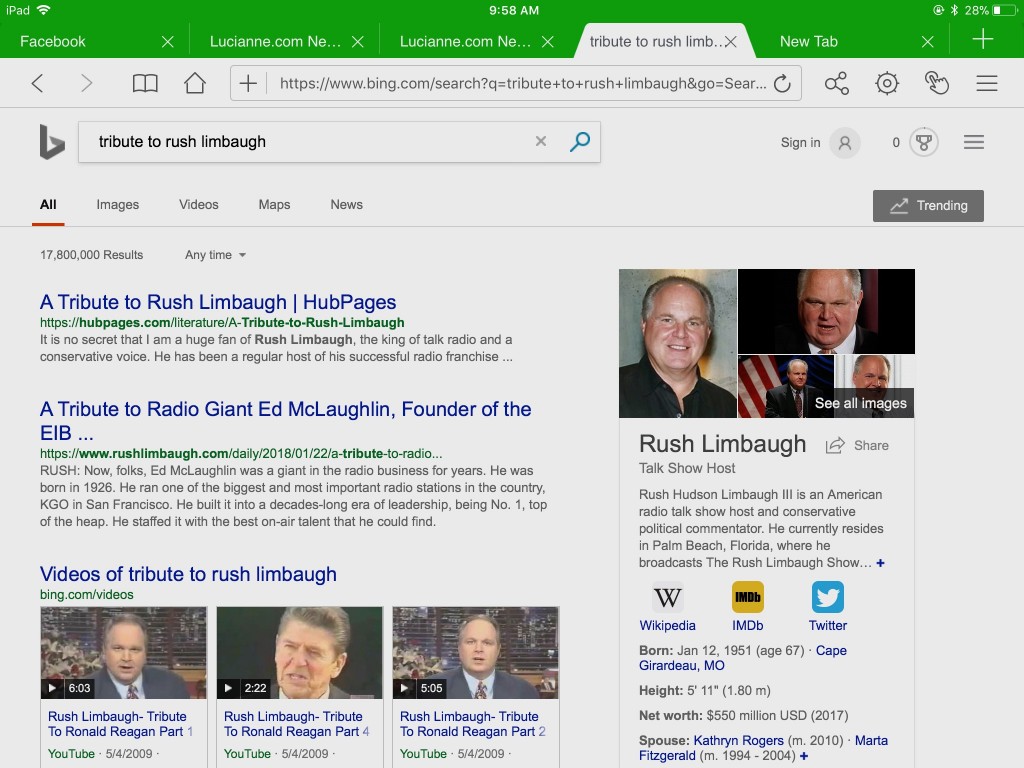Screen dimensions: 1024x768
Task: Tap the hand gesture icon in the toolbar
Action: (936, 83)
